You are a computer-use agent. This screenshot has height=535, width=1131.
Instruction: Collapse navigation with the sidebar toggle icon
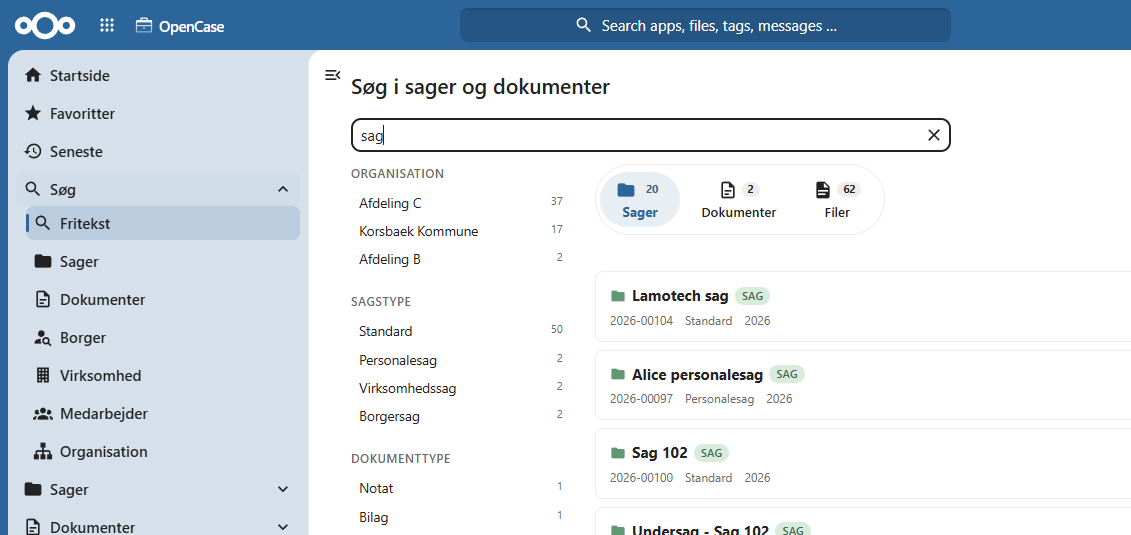point(333,75)
